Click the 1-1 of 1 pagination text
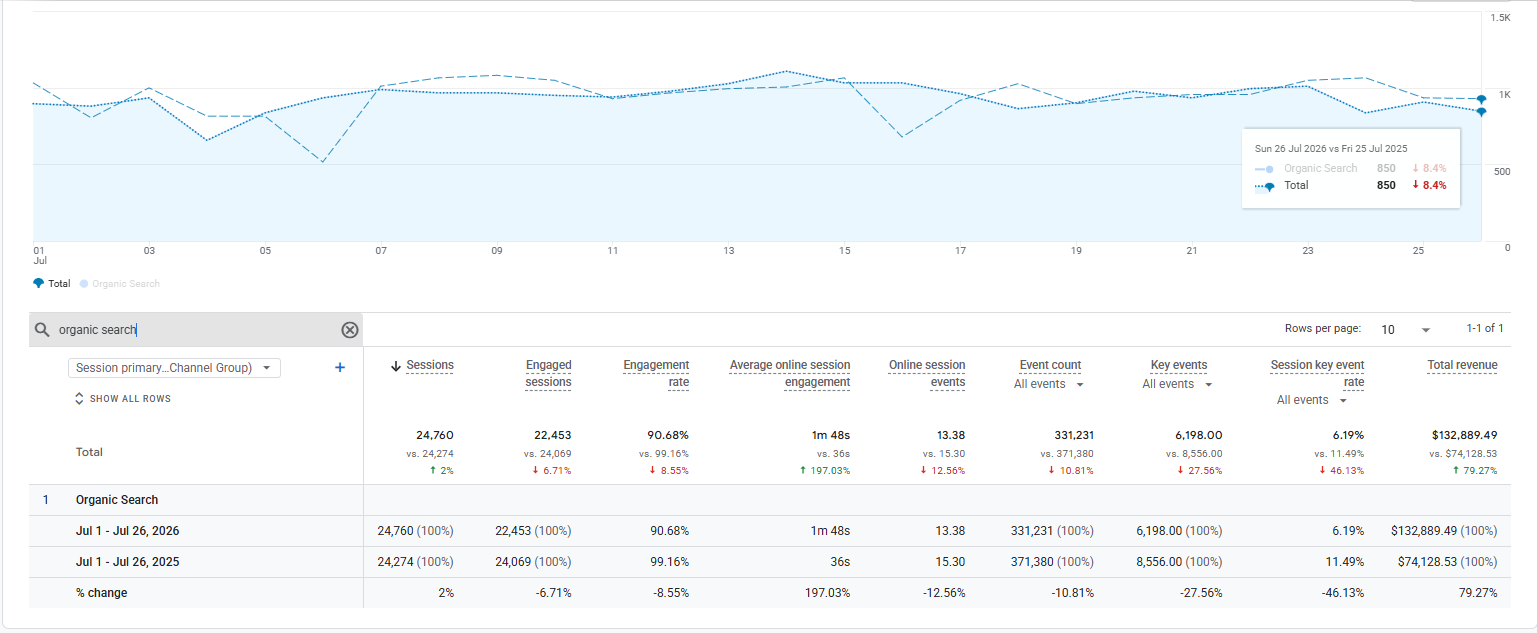This screenshot has height=633, width=1537. click(x=1485, y=328)
